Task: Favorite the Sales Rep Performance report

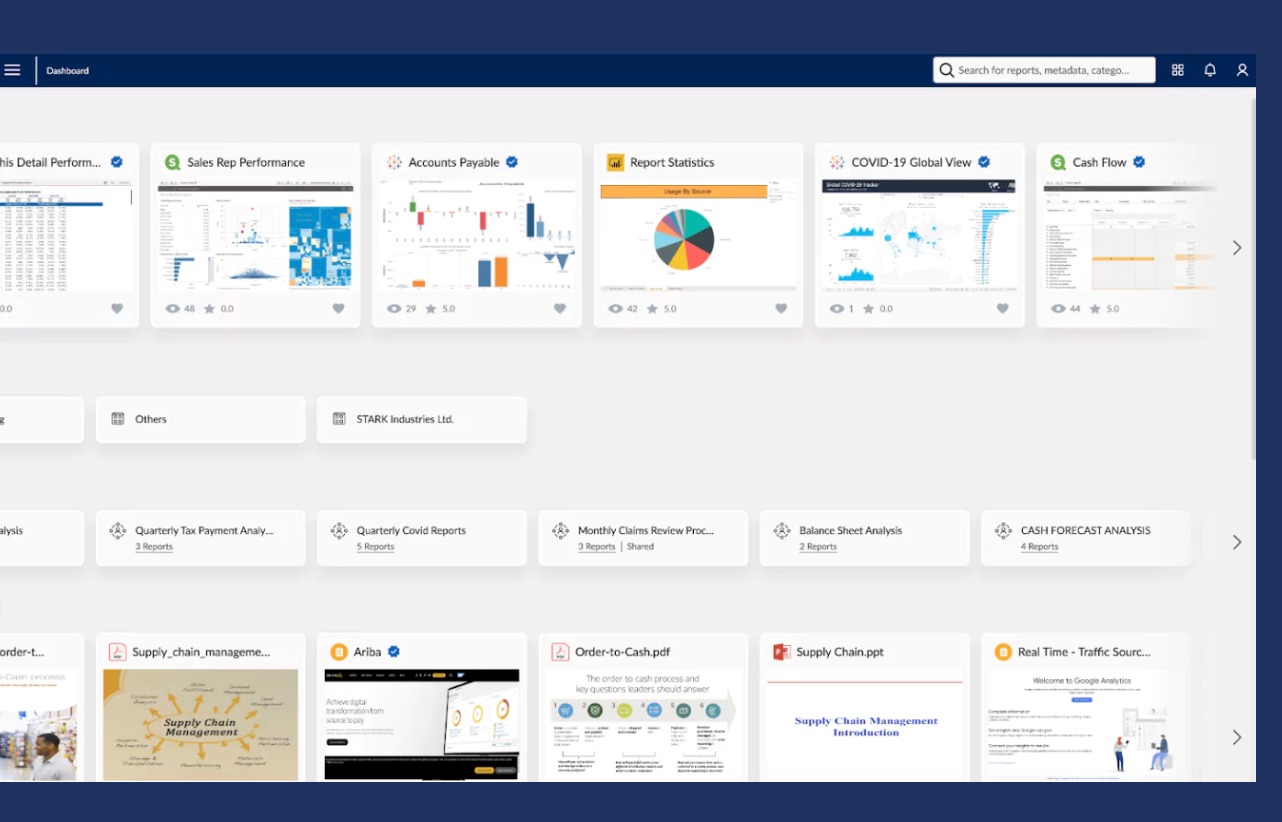Action: tap(338, 309)
